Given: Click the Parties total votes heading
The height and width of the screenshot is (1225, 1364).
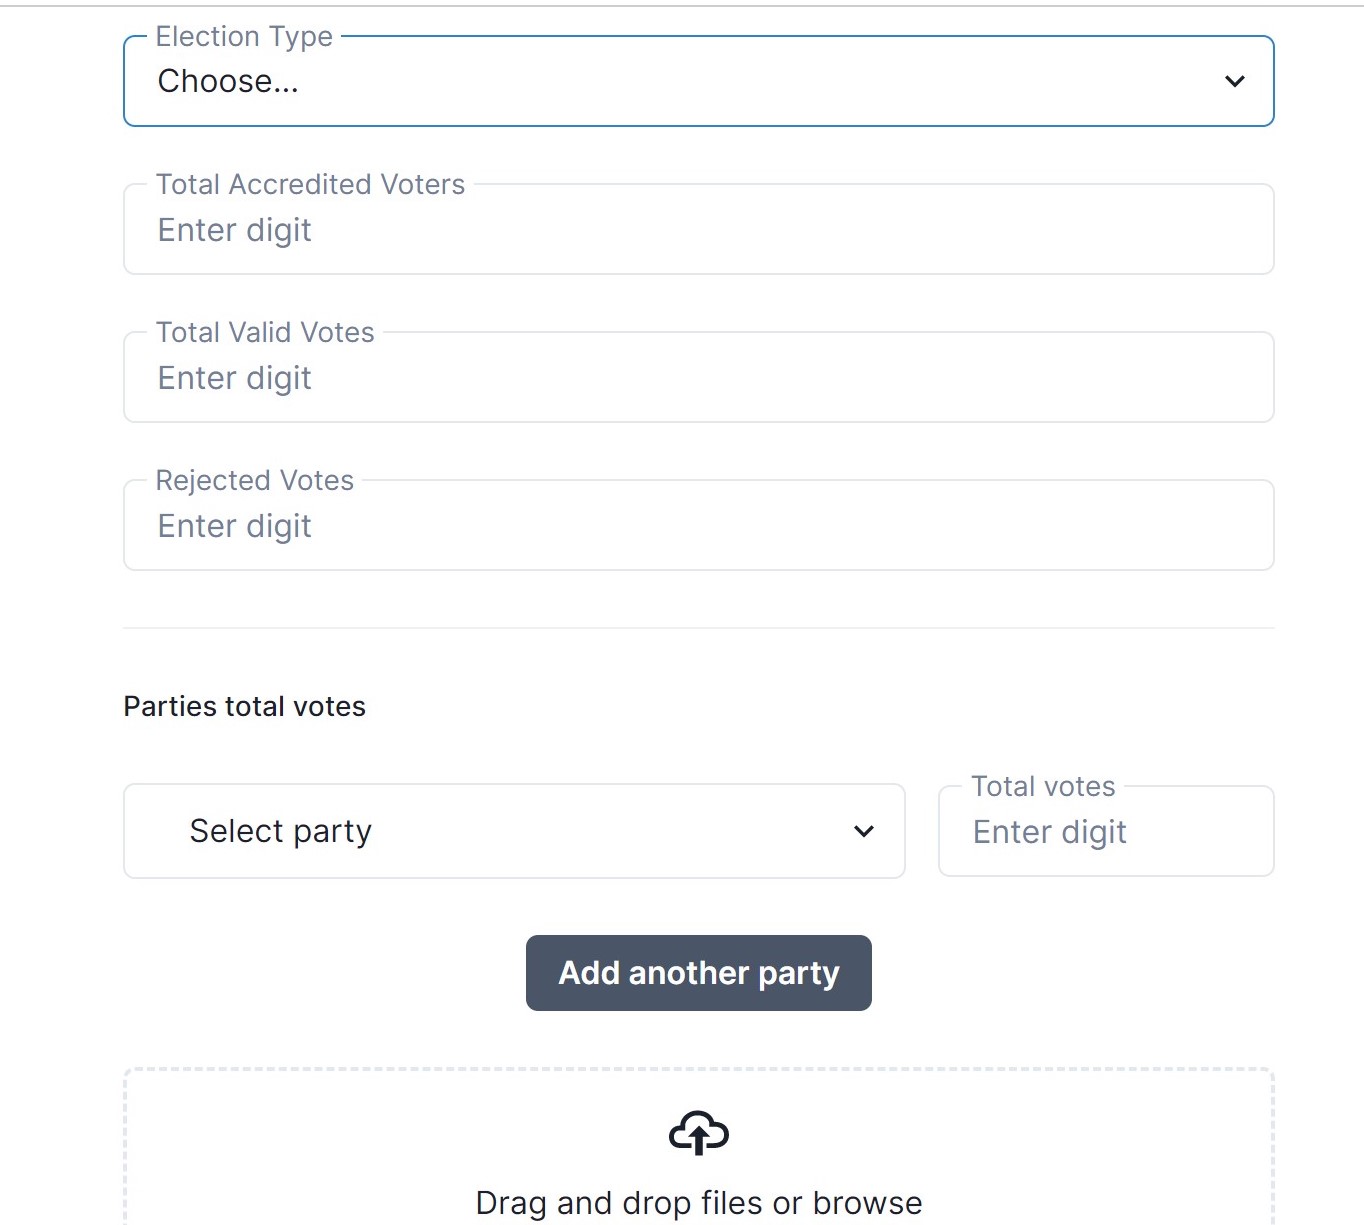Looking at the screenshot, I should point(244,707).
